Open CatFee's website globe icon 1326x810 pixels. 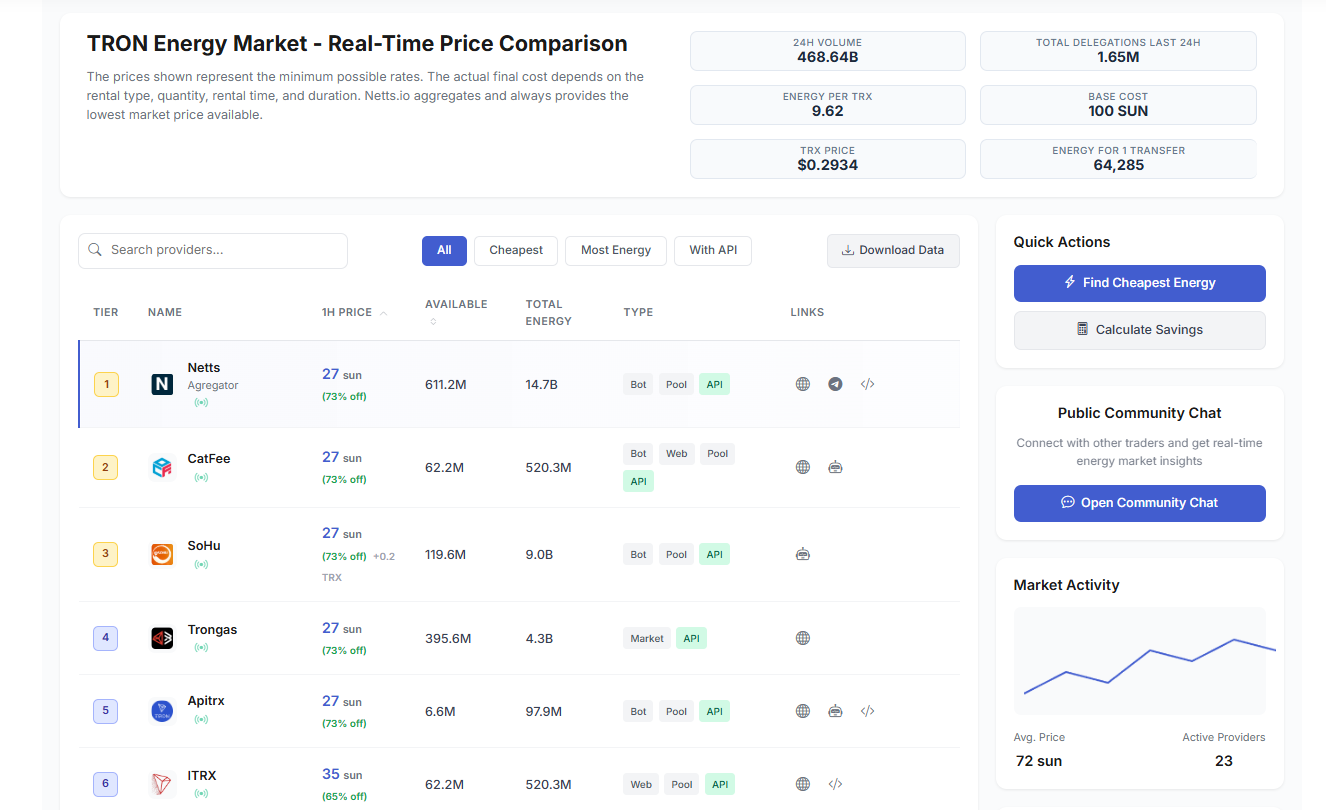(802, 467)
